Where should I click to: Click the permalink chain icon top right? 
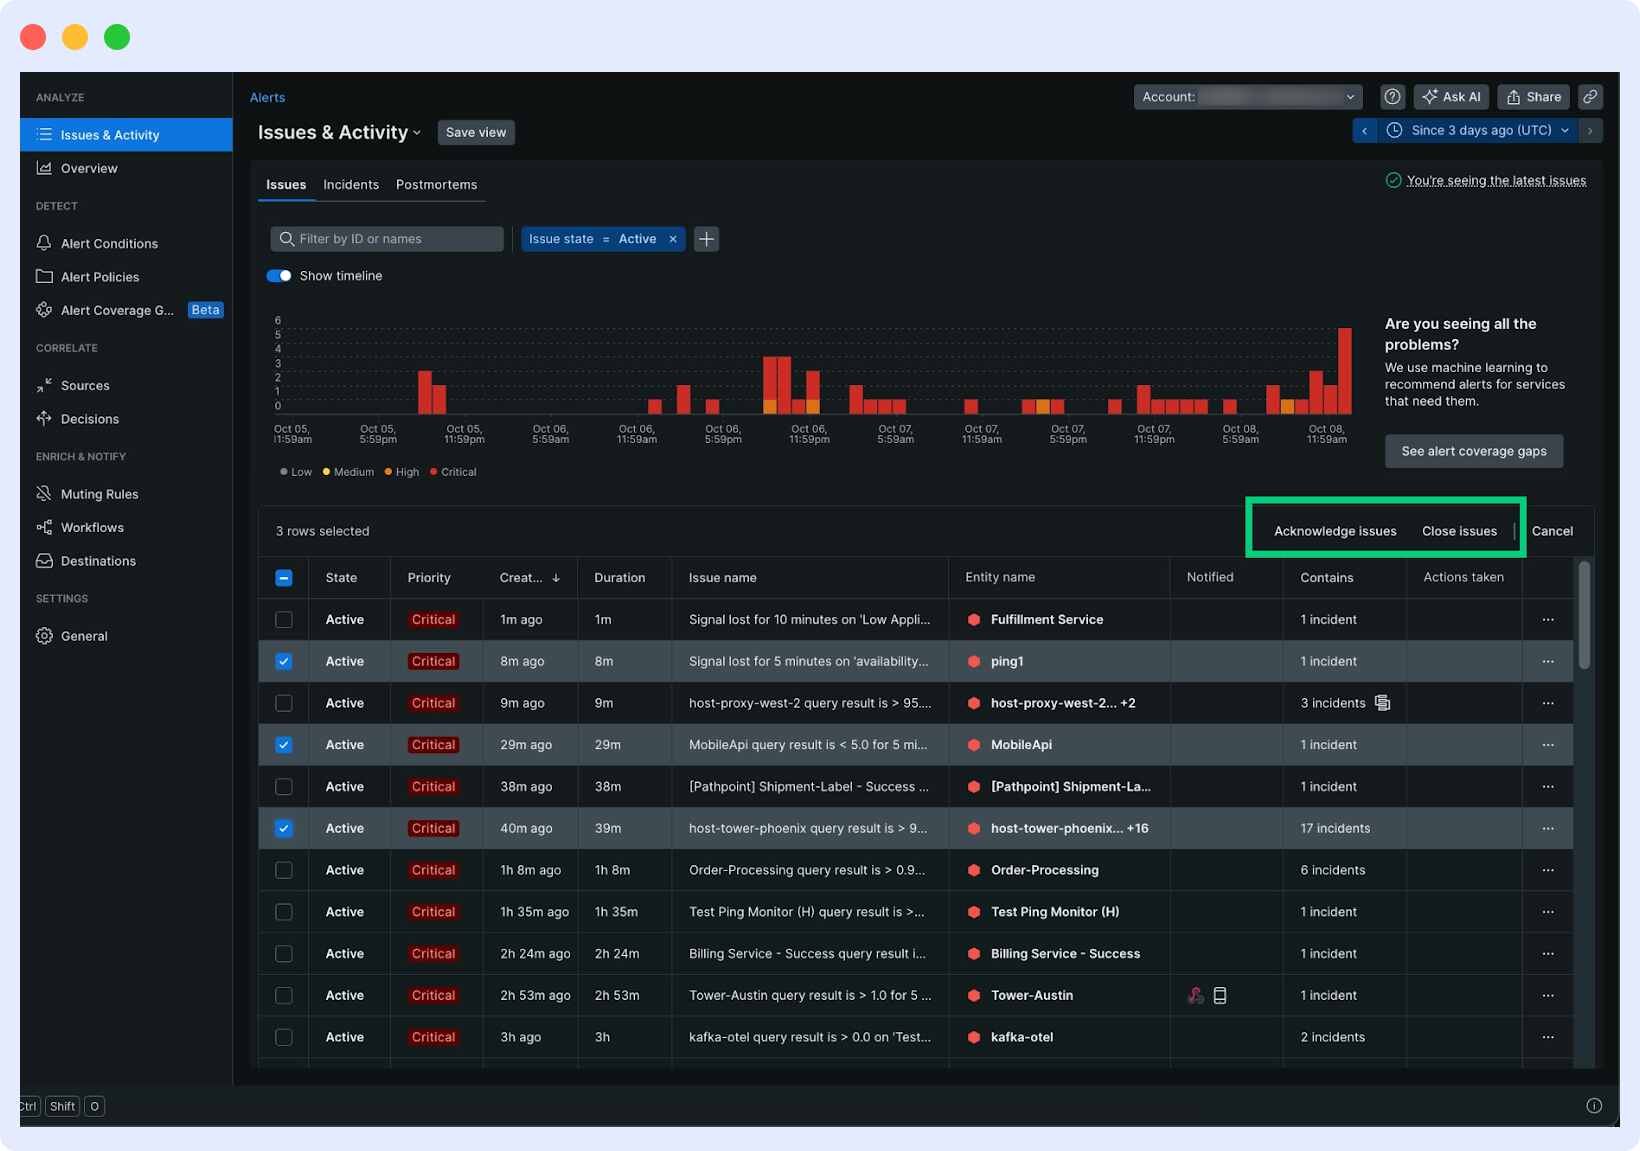click(x=1590, y=96)
